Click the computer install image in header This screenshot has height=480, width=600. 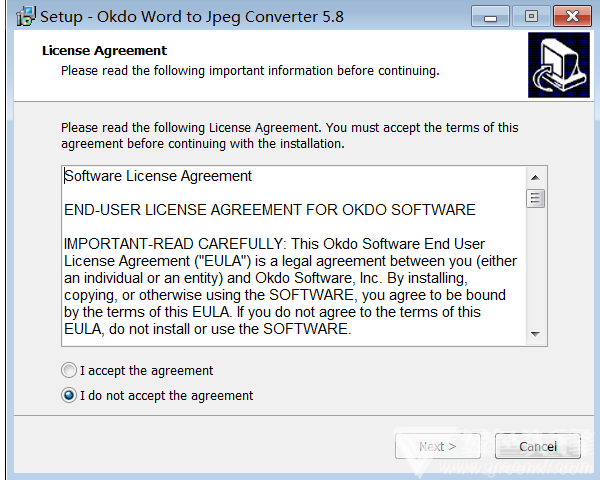click(559, 65)
